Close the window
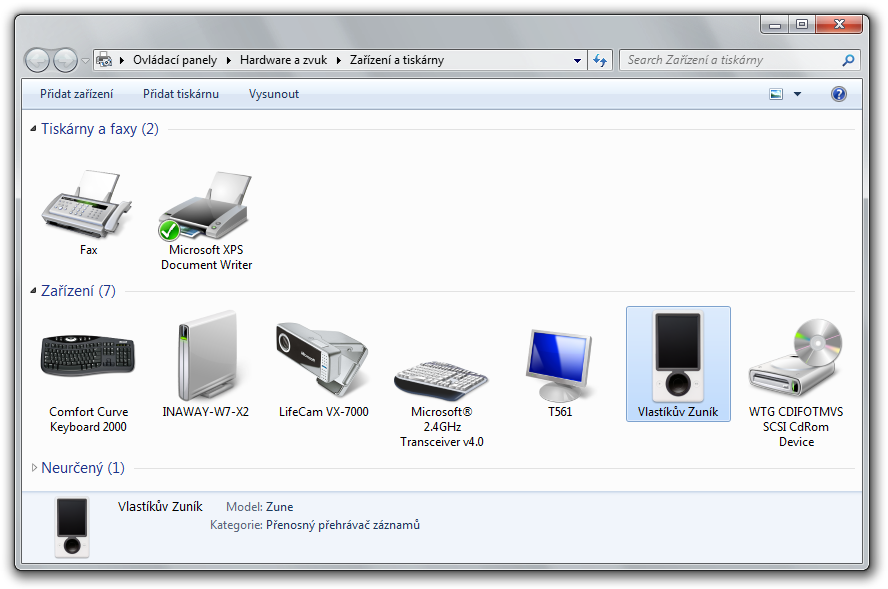 point(839,24)
